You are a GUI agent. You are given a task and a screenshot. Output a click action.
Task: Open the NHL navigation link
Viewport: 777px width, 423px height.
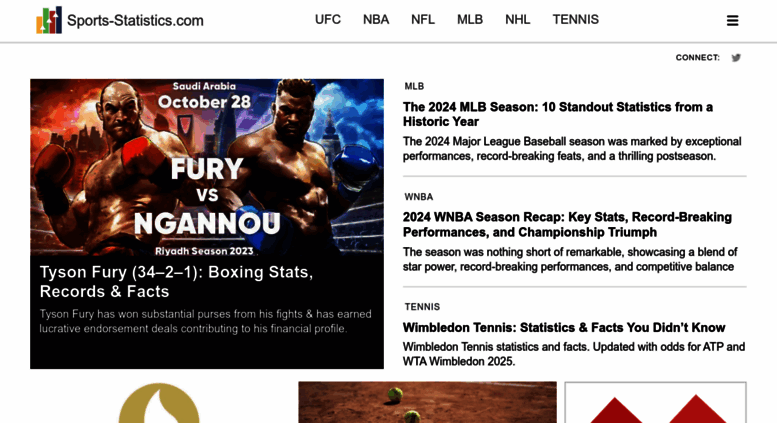pos(517,19)
